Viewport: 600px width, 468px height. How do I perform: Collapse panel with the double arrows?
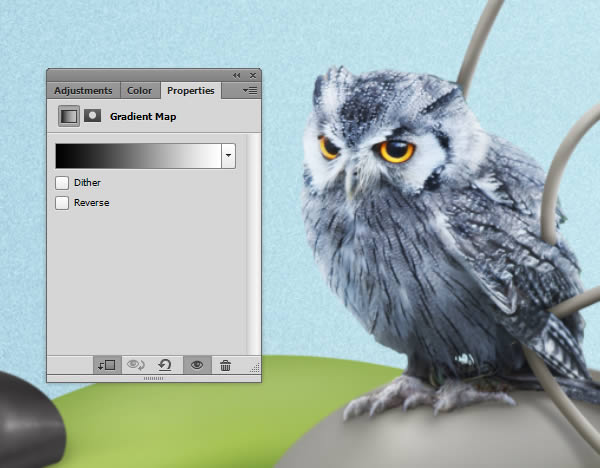[236, 75]
